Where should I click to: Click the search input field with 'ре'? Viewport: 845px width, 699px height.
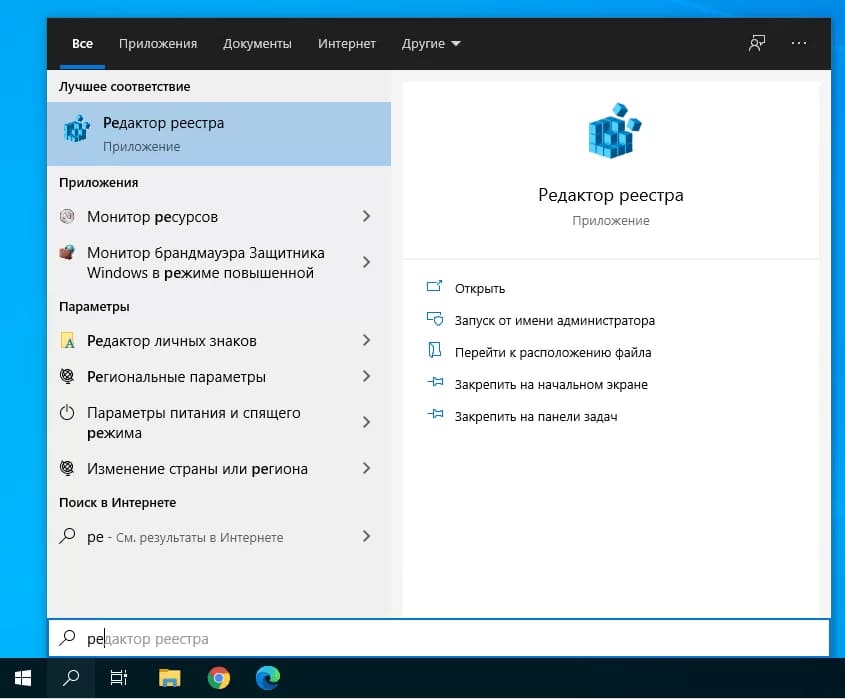pos(439,638)
